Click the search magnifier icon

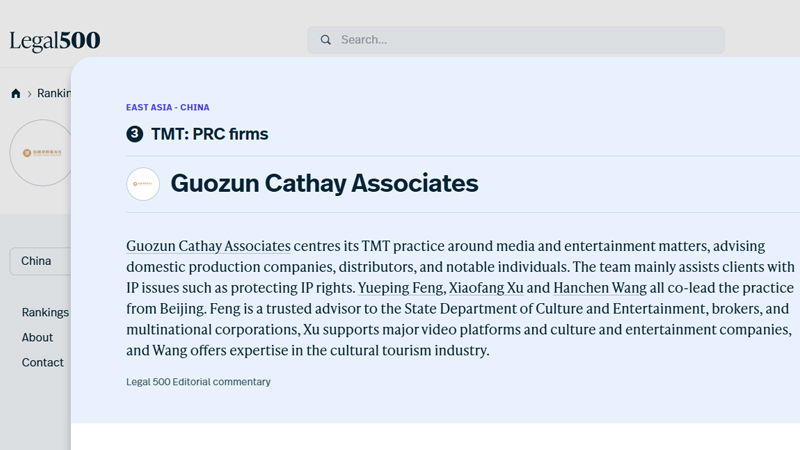[326, 40]
